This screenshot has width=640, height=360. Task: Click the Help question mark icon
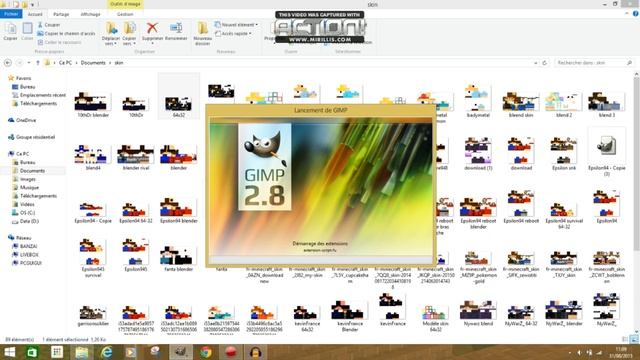pos(635,14)
